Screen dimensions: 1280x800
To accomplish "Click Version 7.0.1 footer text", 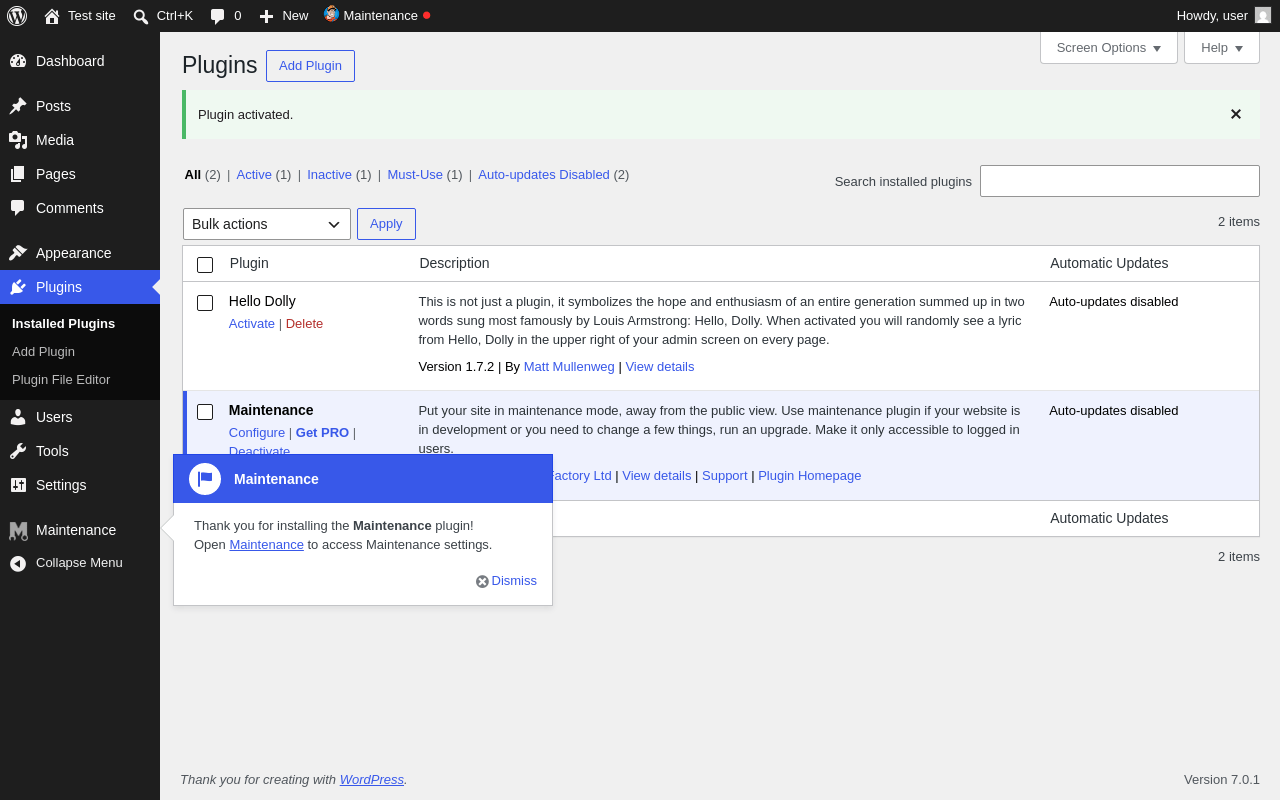I will [1222, 779].
